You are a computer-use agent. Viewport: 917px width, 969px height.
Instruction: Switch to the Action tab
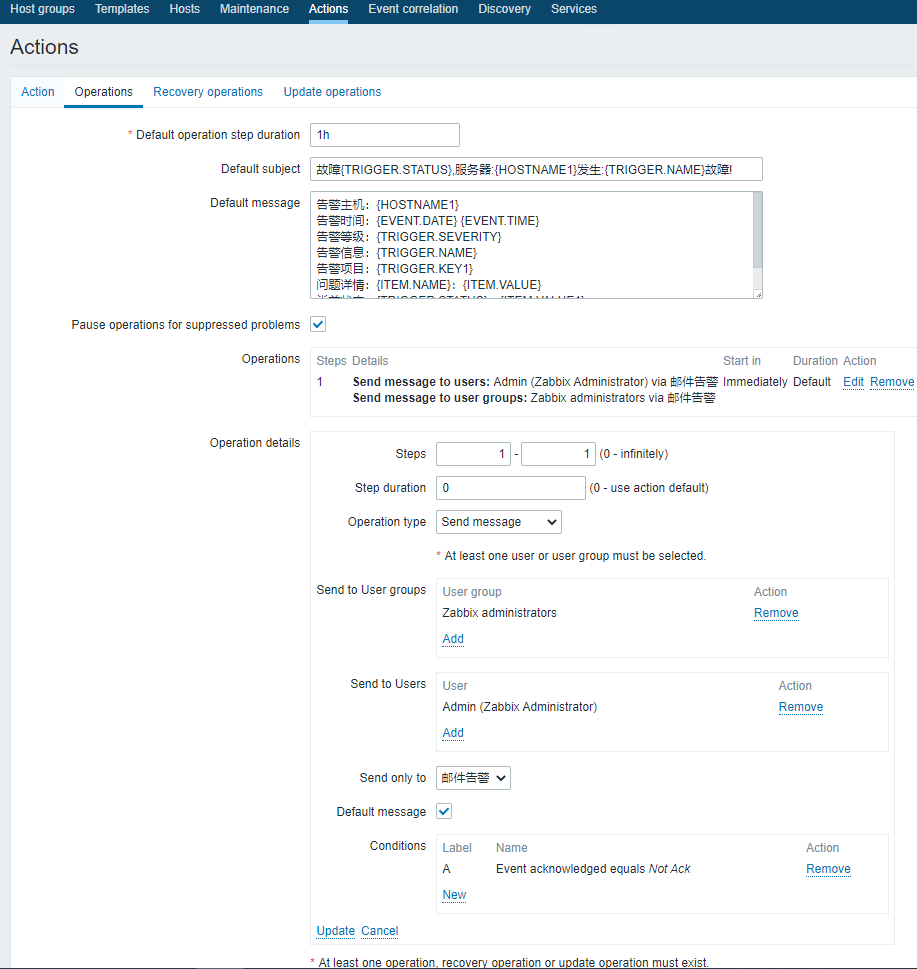[x=38, y=92]
